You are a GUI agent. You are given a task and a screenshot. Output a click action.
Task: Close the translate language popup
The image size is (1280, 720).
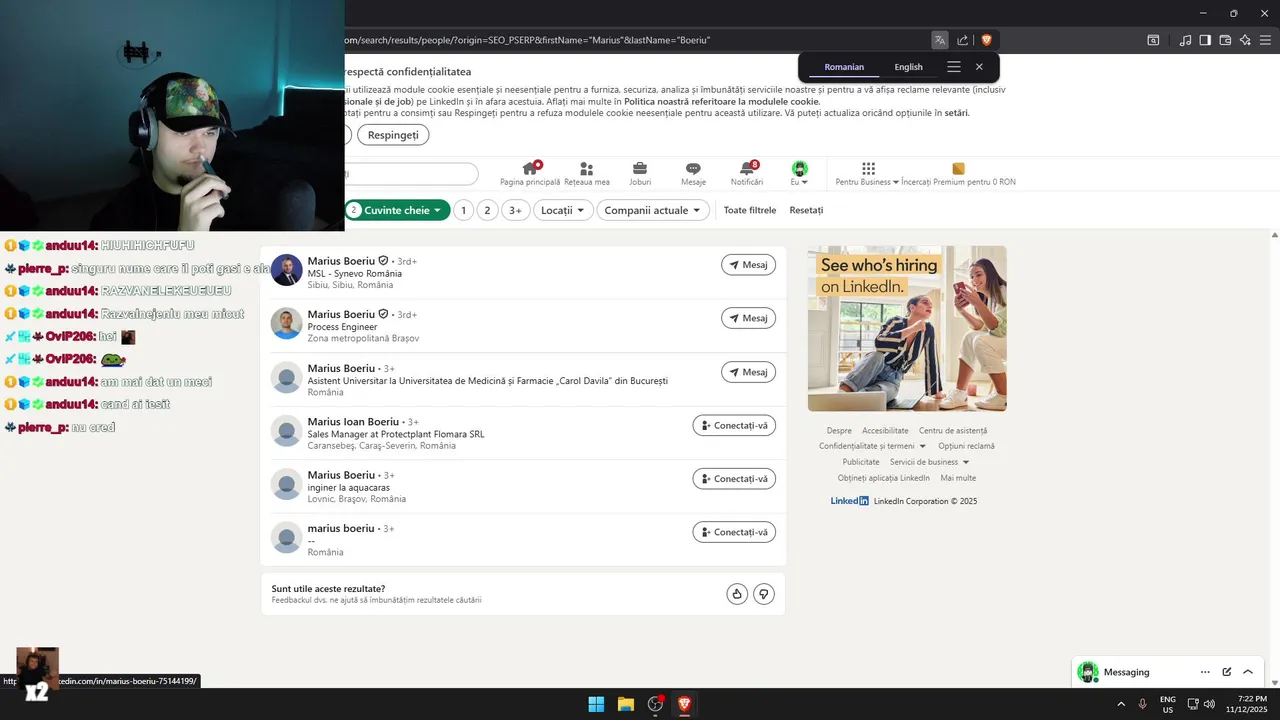click(x=979, y=67)
